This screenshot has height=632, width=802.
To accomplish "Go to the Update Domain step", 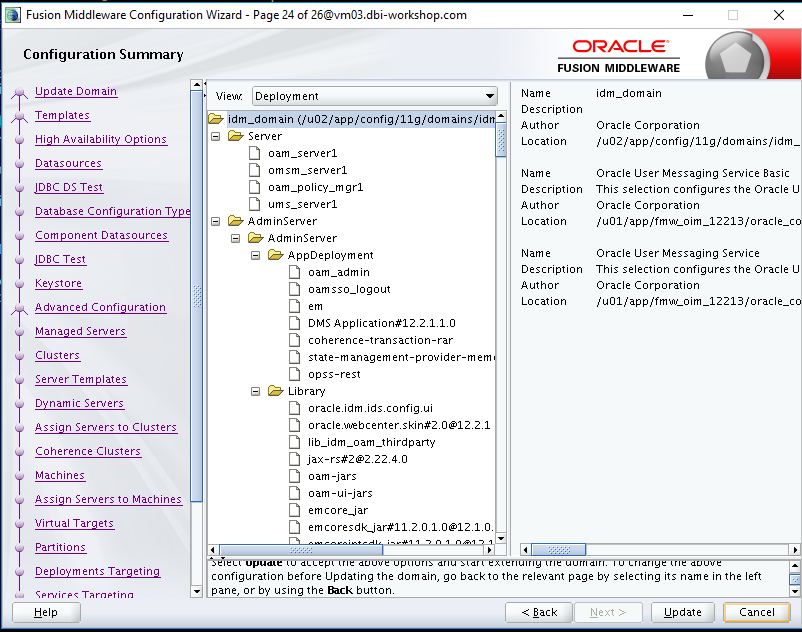I will click(76, 91).
